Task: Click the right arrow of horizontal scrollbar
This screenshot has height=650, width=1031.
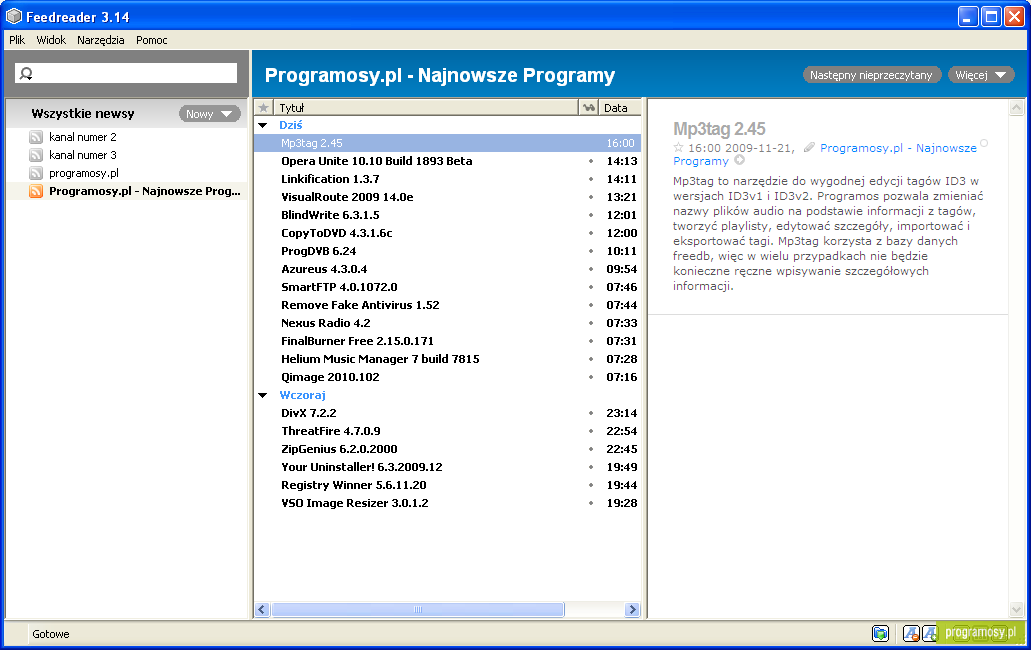Action: [x=633, y=610]
